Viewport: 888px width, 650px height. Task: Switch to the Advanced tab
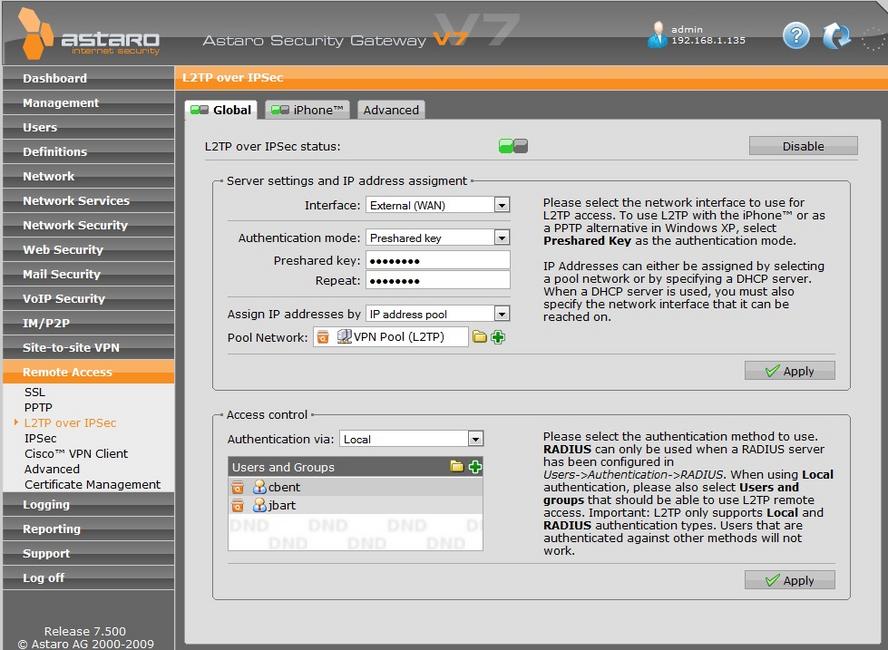[391, 110]
